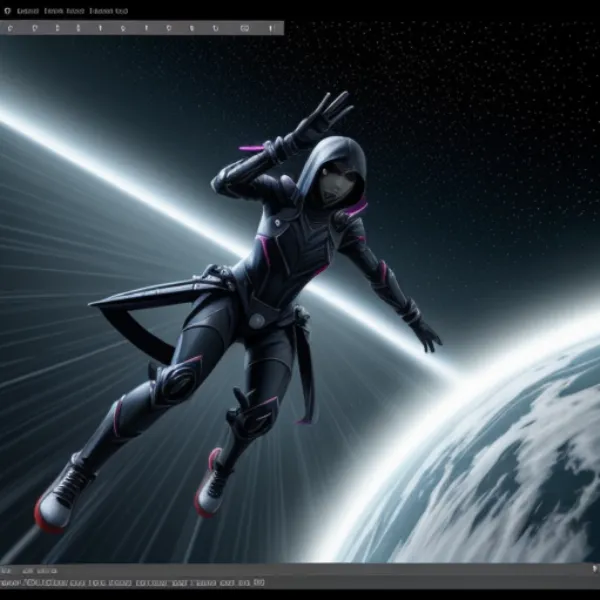Click the small icon at the status bar's right end
The height and width of the screenshot is (600, 600).
click(x=595, y=569)
